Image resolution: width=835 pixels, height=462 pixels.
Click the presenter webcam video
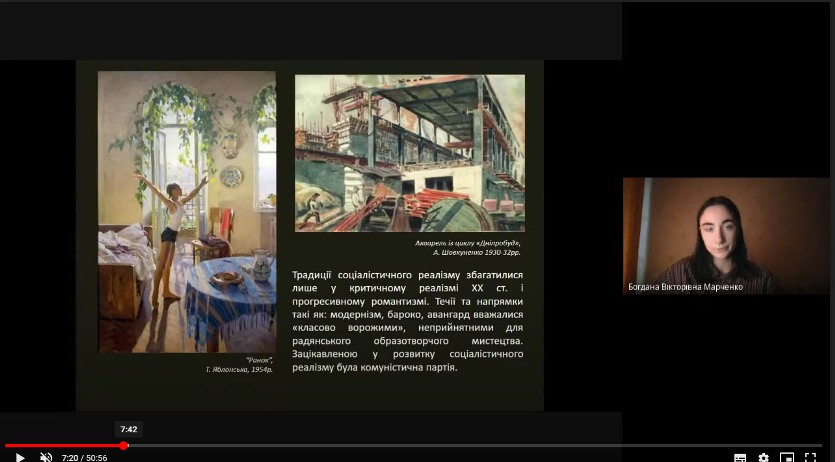click(x=726, y=236)
